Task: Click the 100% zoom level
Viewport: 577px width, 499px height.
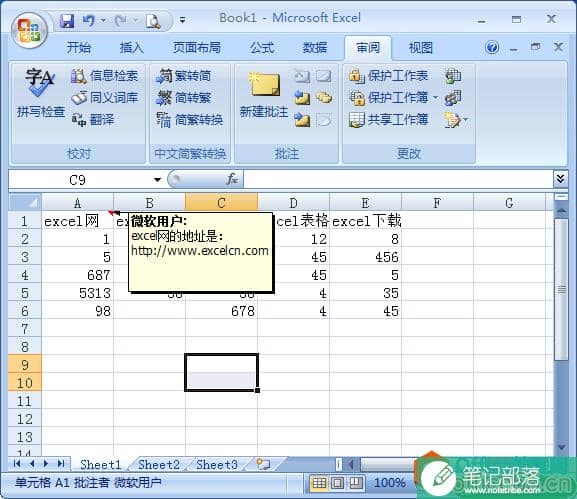Action: coord(389,482)
